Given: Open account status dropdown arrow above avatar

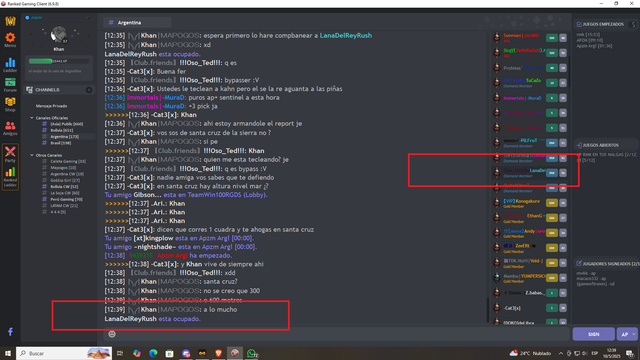Looking at the screenshot, I should (87, 18).
